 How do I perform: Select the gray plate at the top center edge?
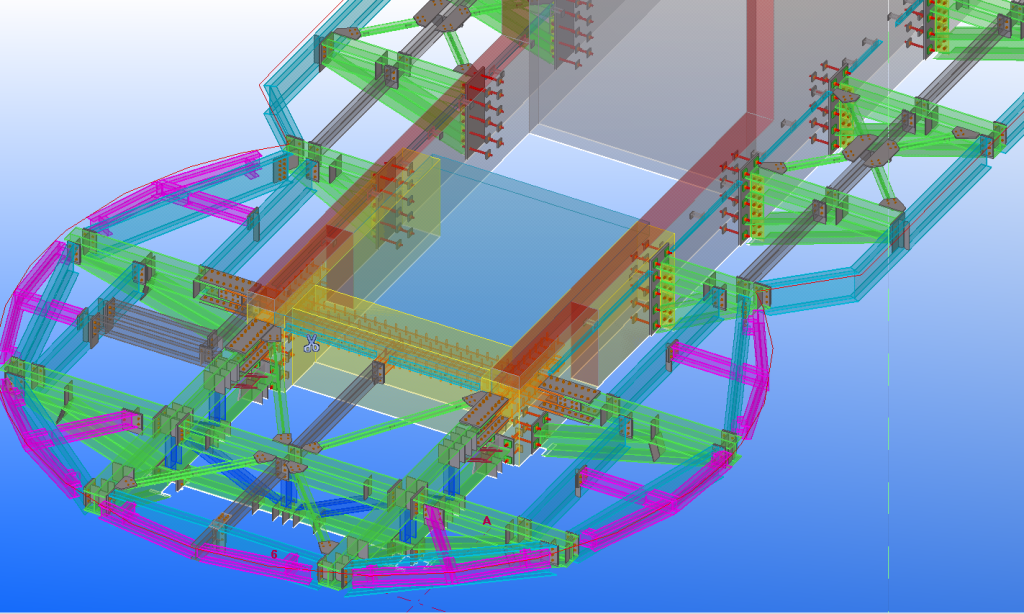pyautogui.click(x=440, y=14)
